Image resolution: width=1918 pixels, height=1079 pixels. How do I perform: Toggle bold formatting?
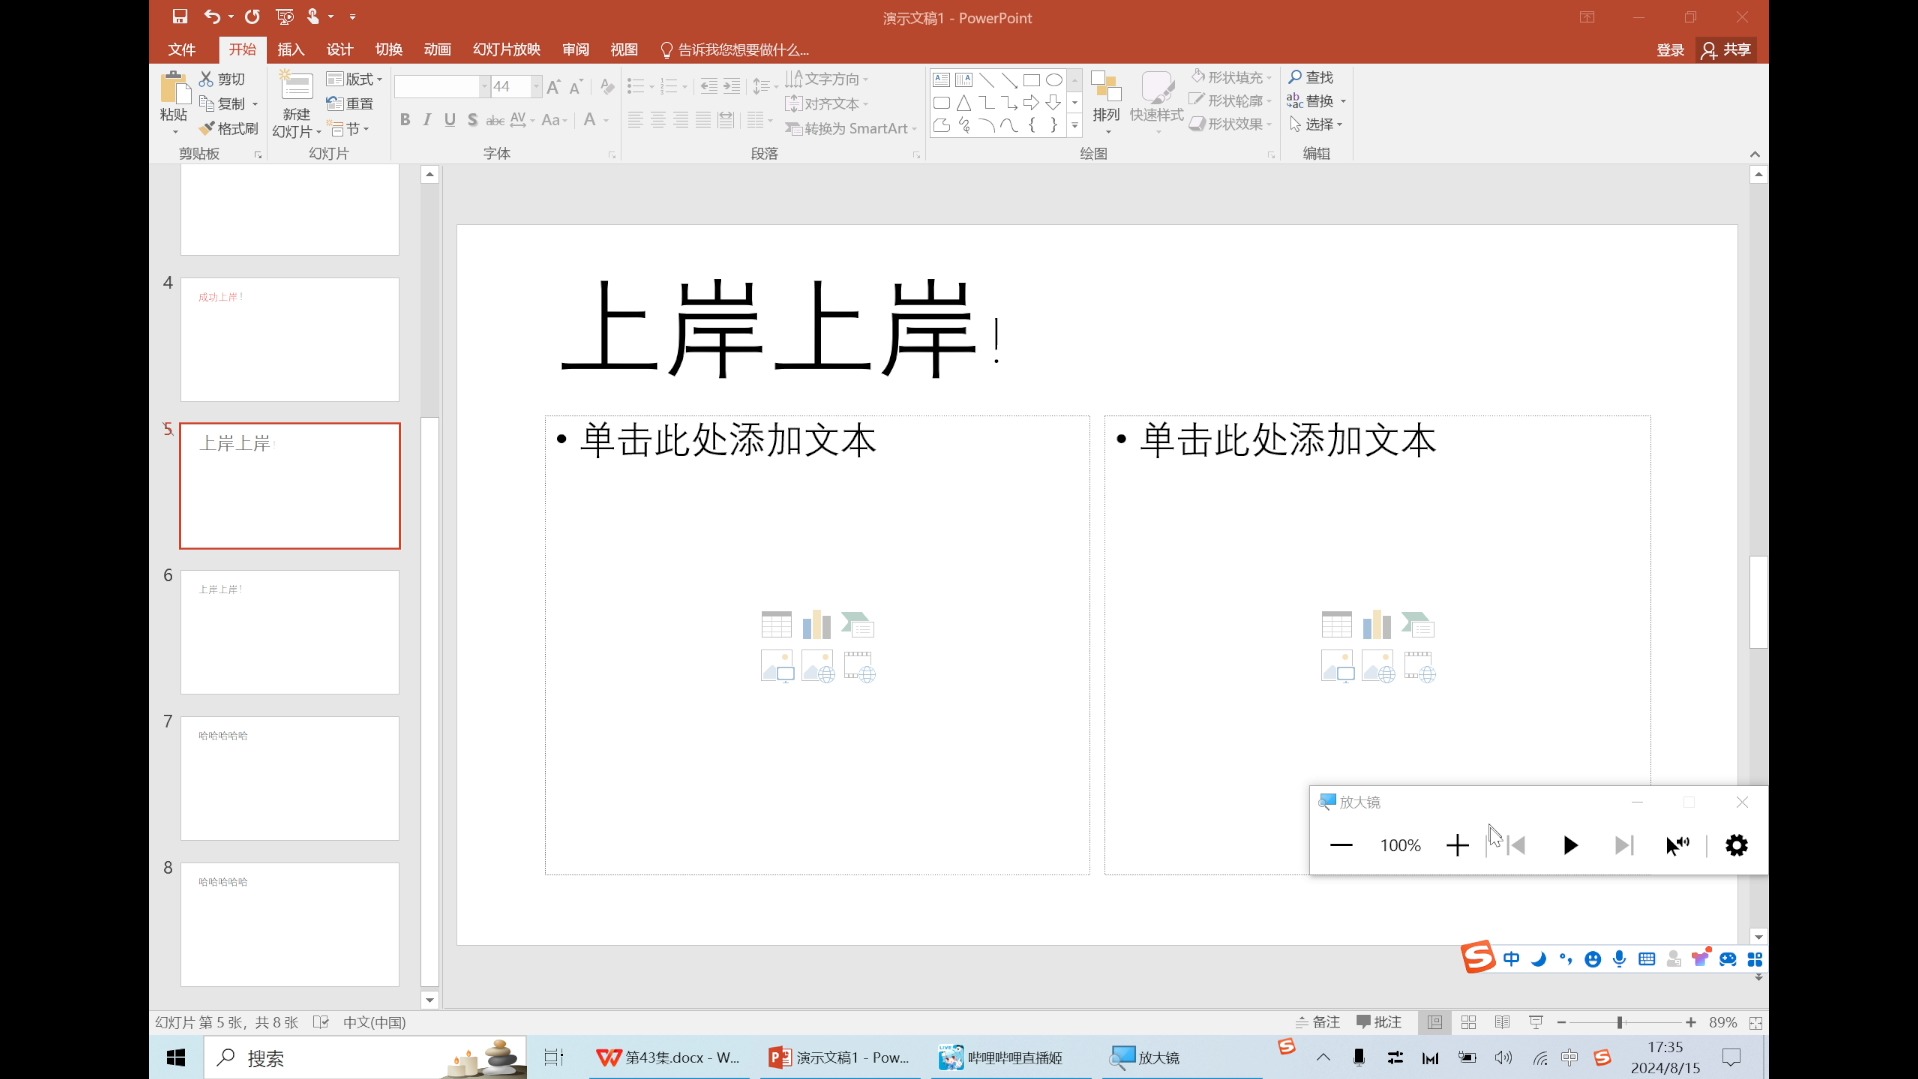pos(404,119)
